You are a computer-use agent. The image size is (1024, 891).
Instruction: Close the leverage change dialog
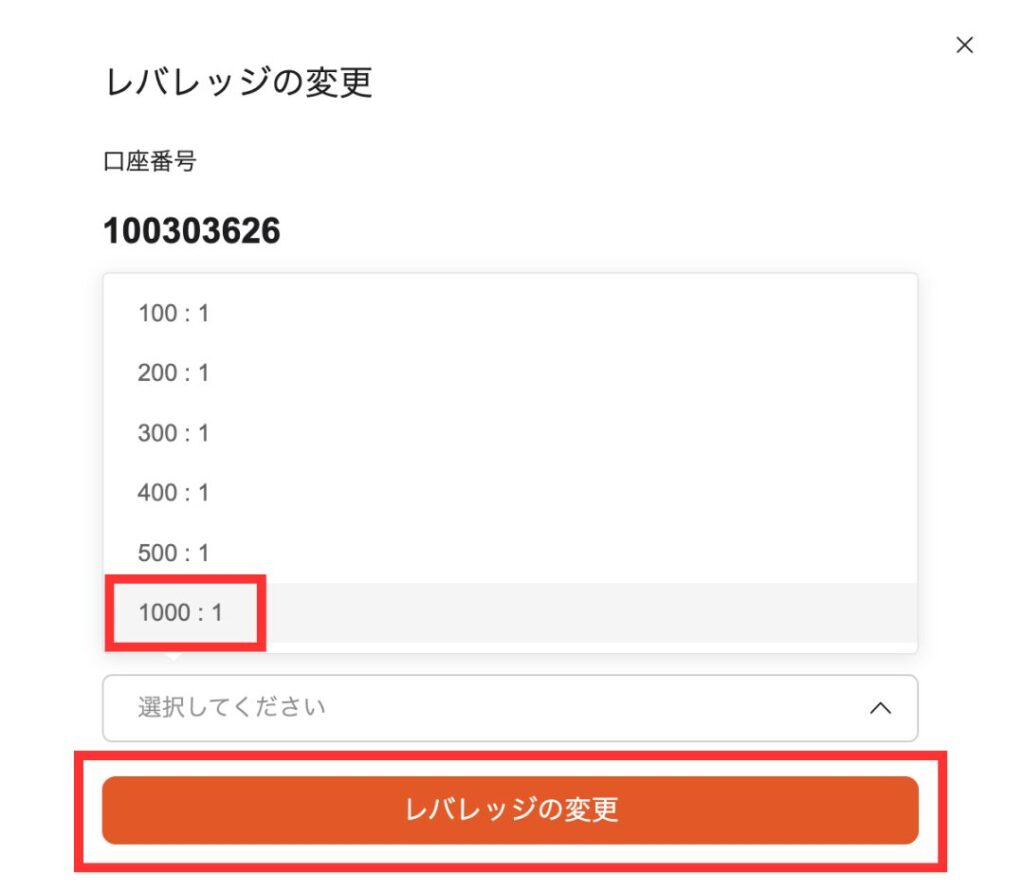click(x=964, y=44)
